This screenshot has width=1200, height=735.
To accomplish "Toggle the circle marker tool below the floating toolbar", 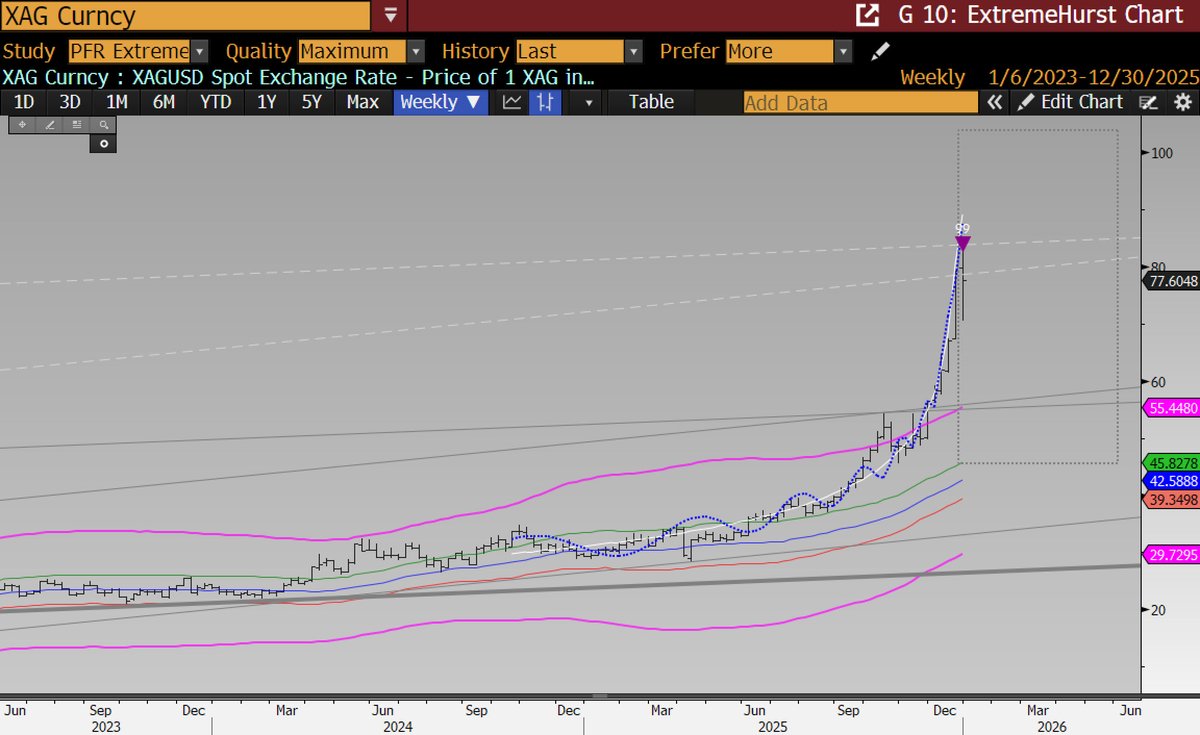I will [x=103, y=143].
